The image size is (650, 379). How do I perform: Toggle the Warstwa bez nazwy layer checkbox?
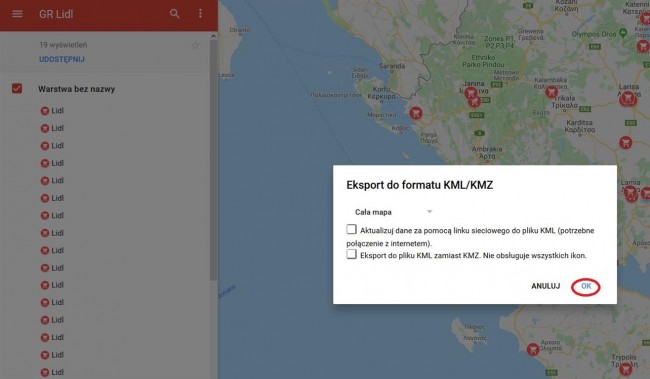(x=17, y=88)
